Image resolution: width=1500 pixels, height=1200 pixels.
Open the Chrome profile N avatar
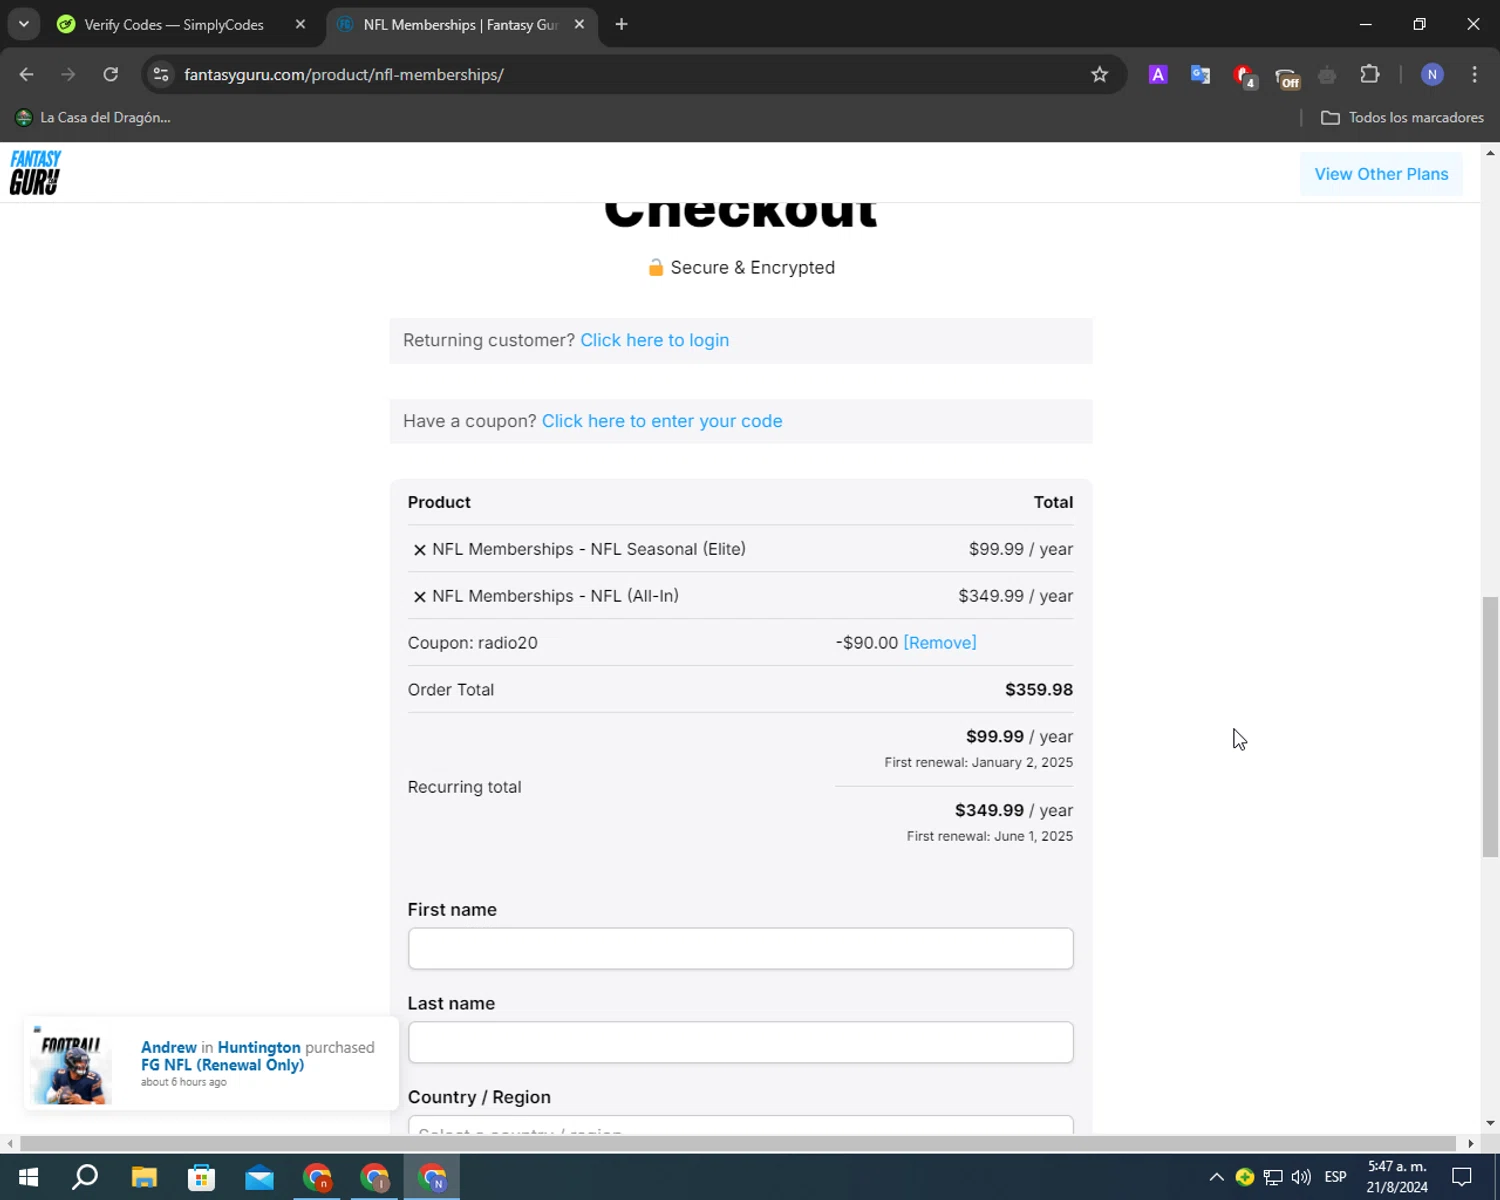click(1432, 74)
